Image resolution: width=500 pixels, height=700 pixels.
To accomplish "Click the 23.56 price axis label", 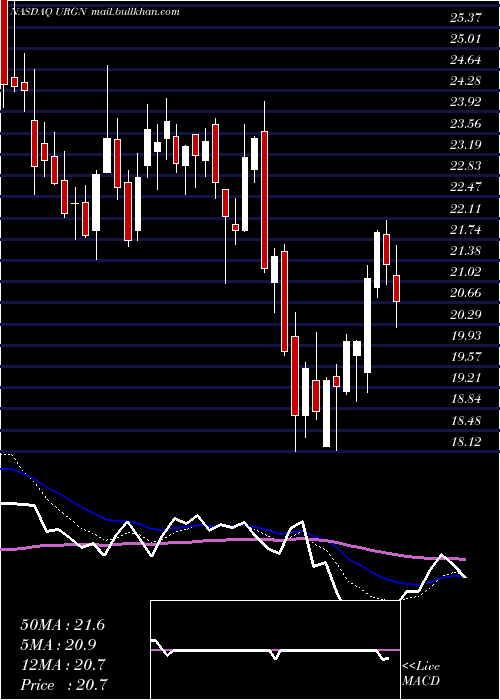I will click(466, 123).
